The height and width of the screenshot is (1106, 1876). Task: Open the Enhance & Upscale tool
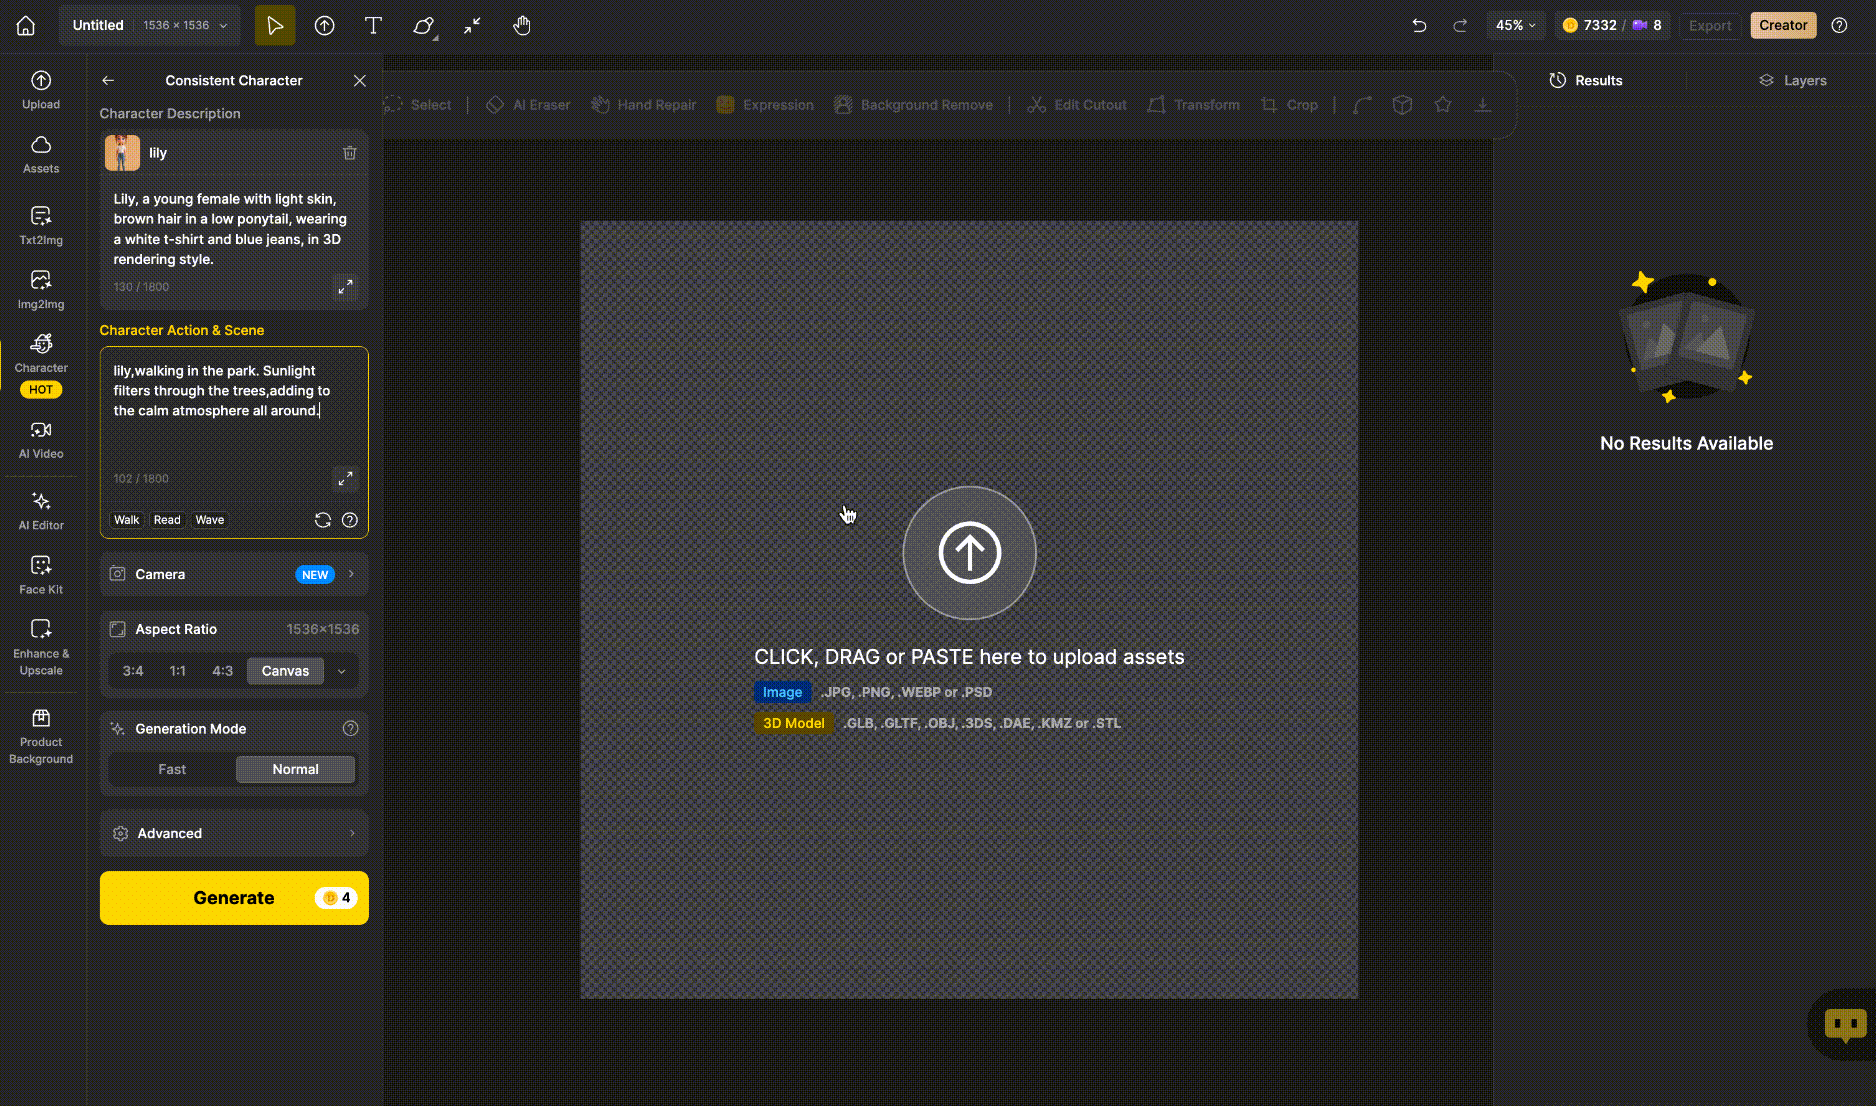[41, 646]
